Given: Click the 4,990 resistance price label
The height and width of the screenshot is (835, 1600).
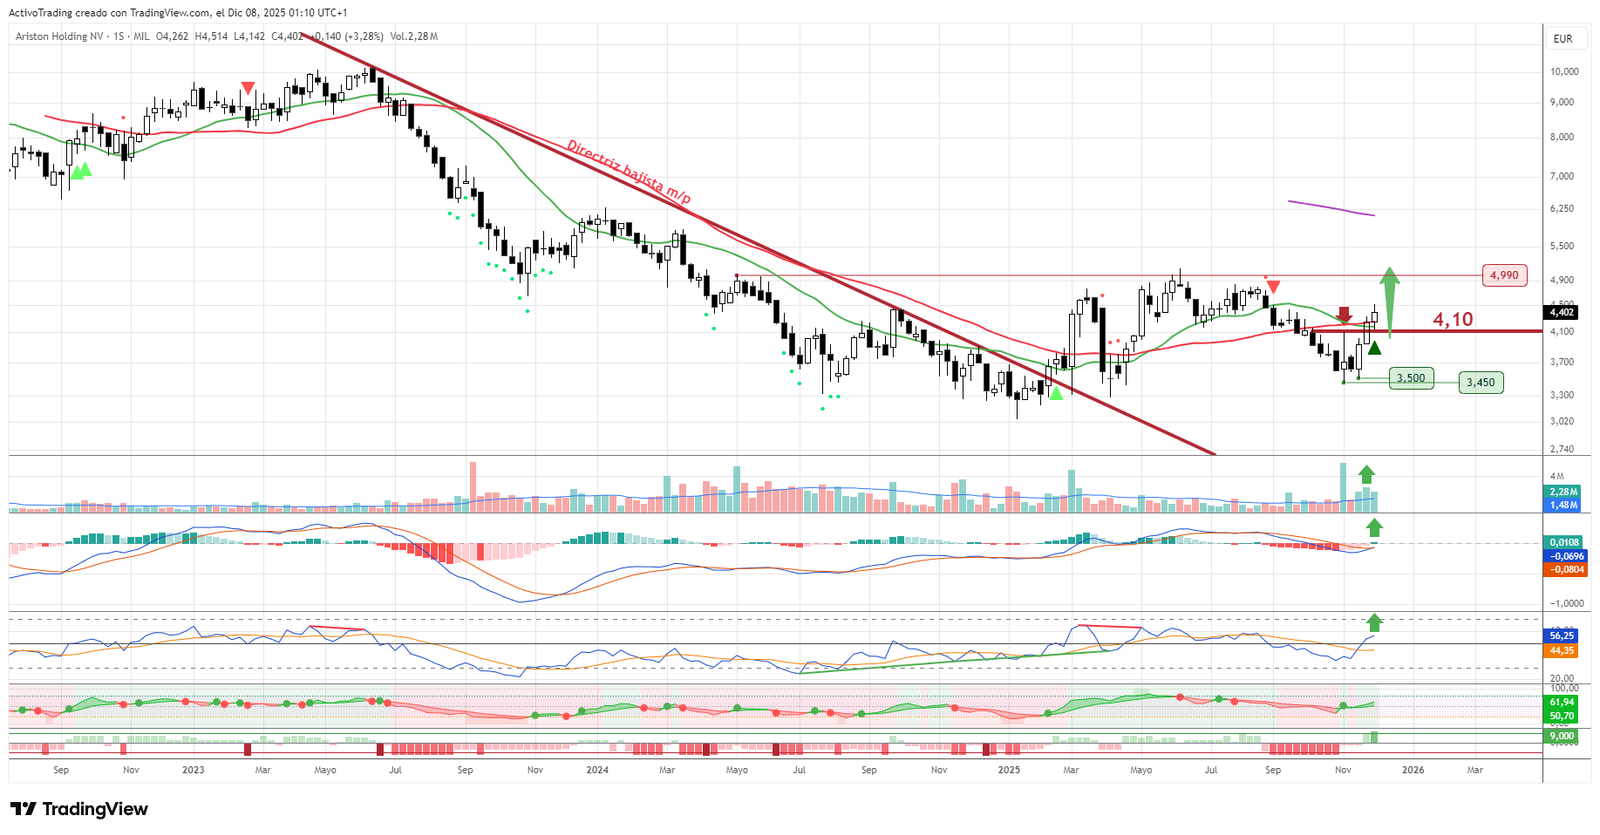Looking at the screenshot, I should click(1503, 275).
